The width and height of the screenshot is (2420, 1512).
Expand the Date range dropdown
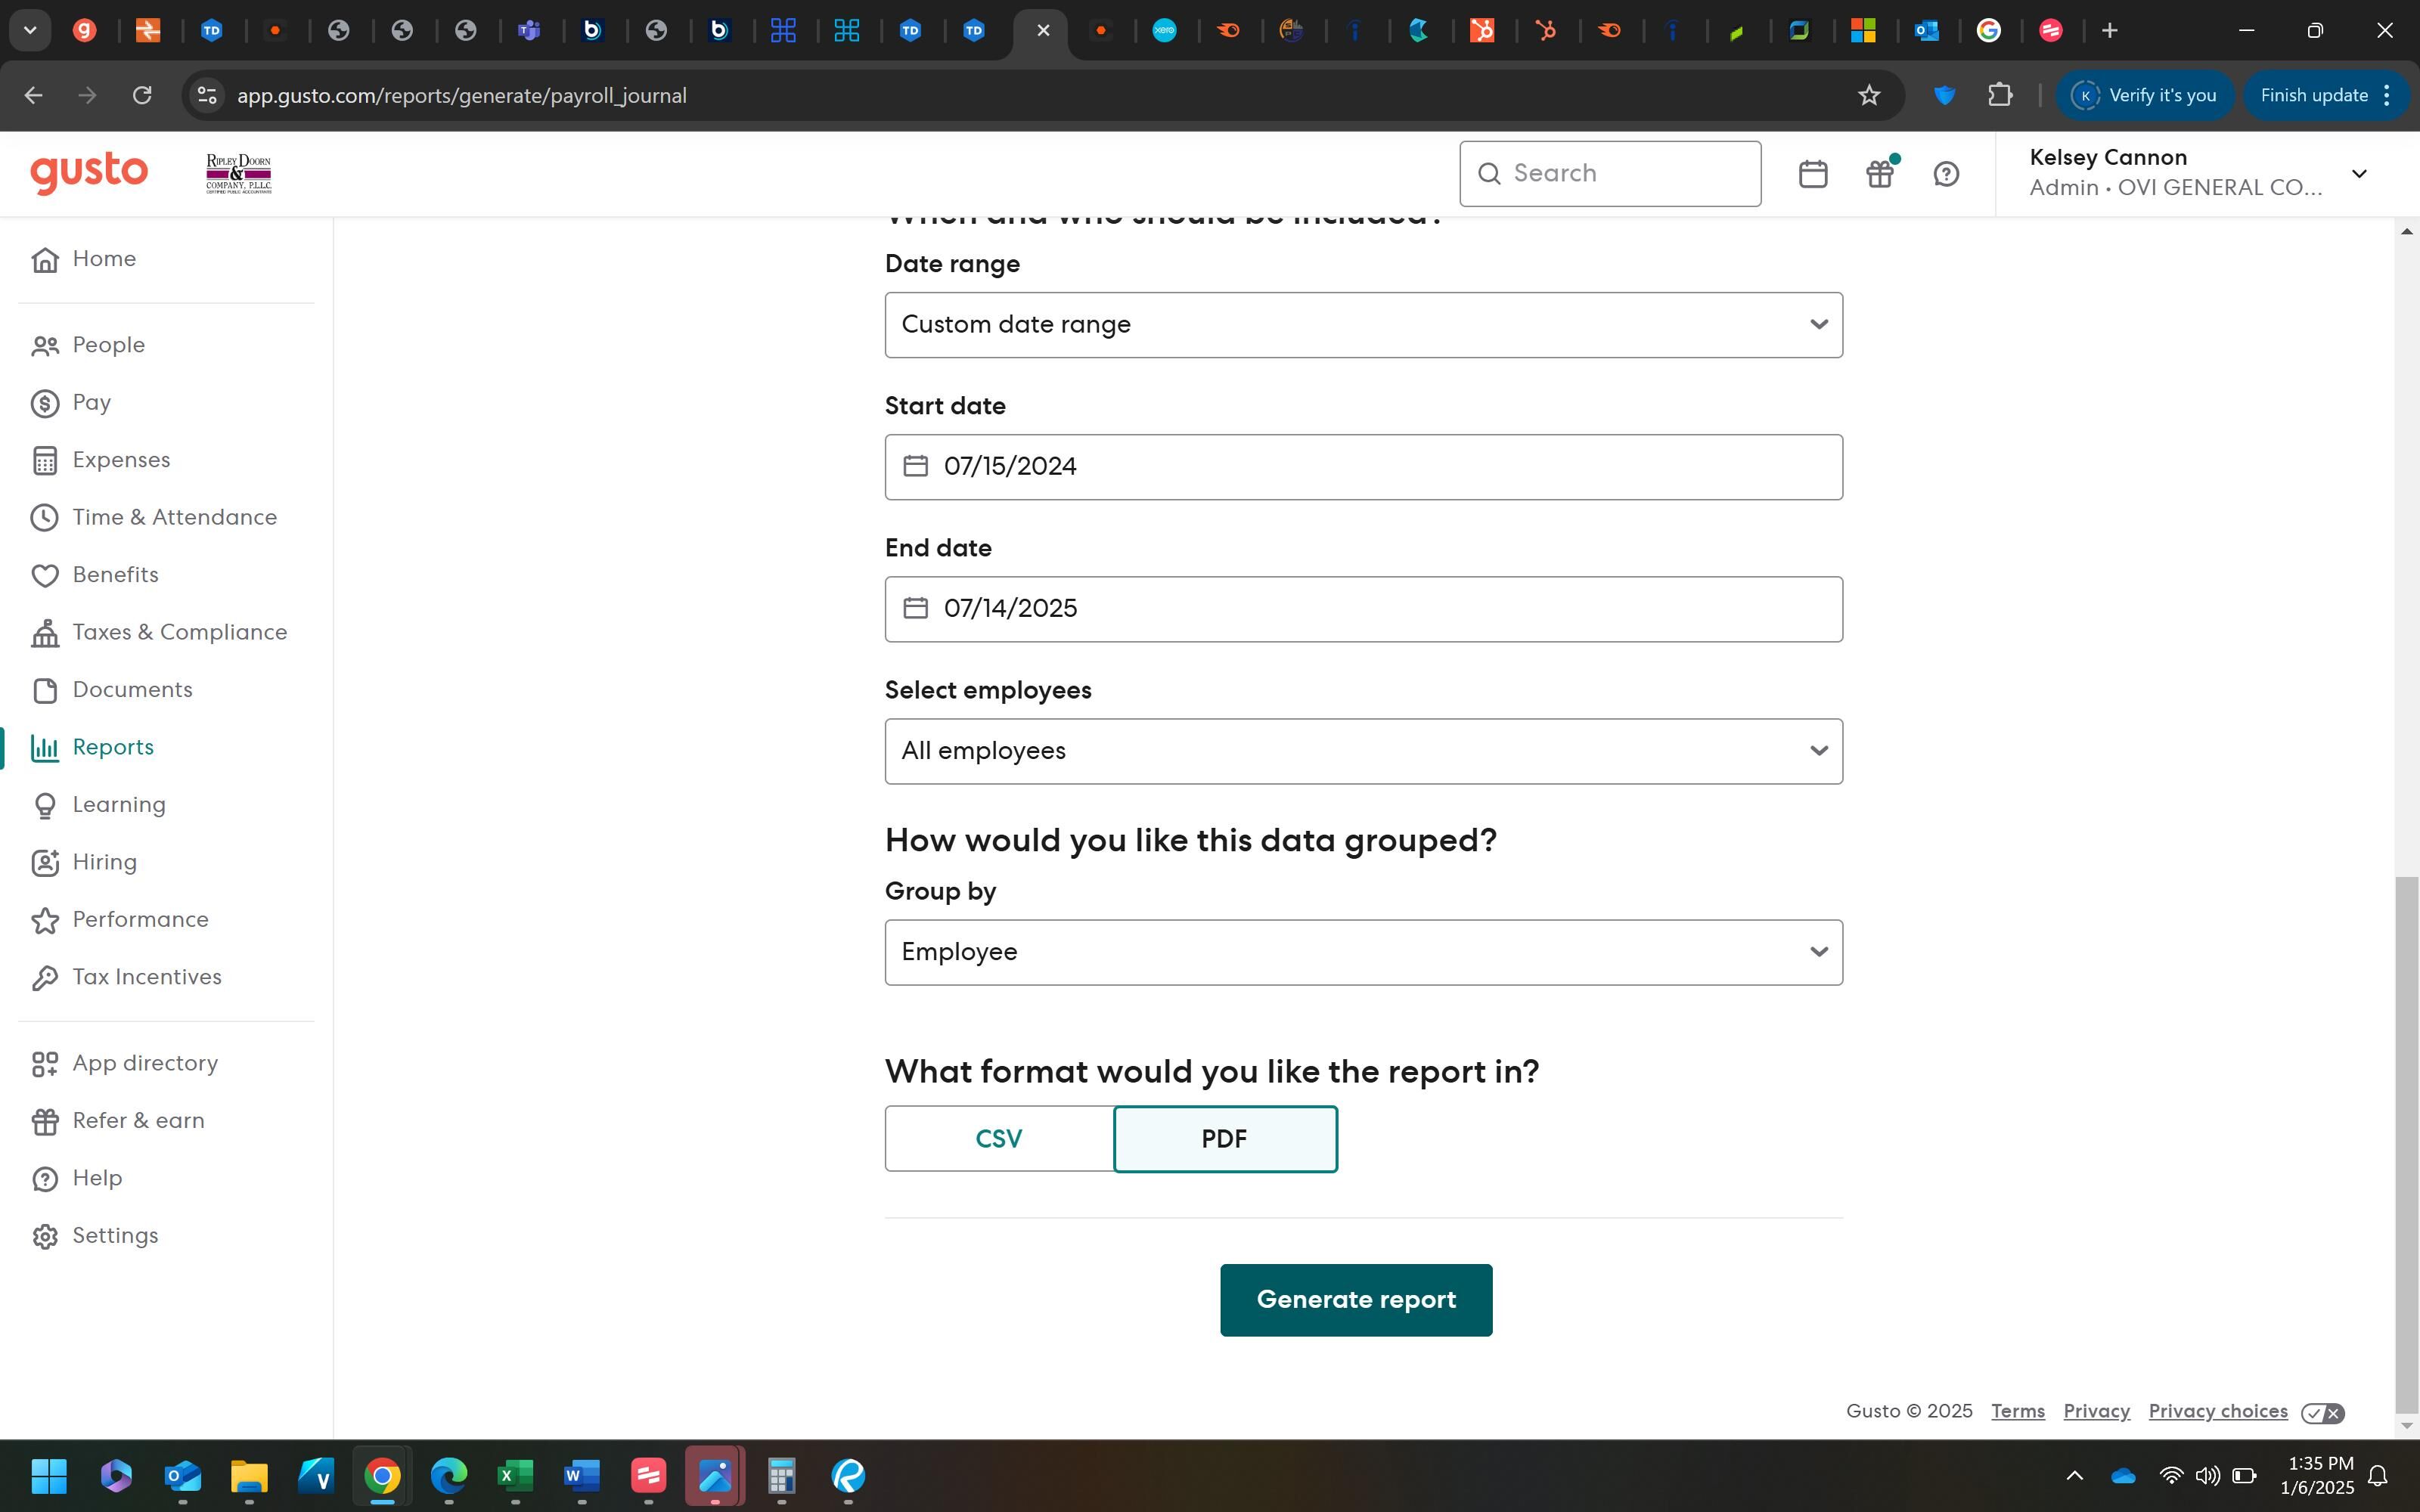click(x=1363, y=325)
